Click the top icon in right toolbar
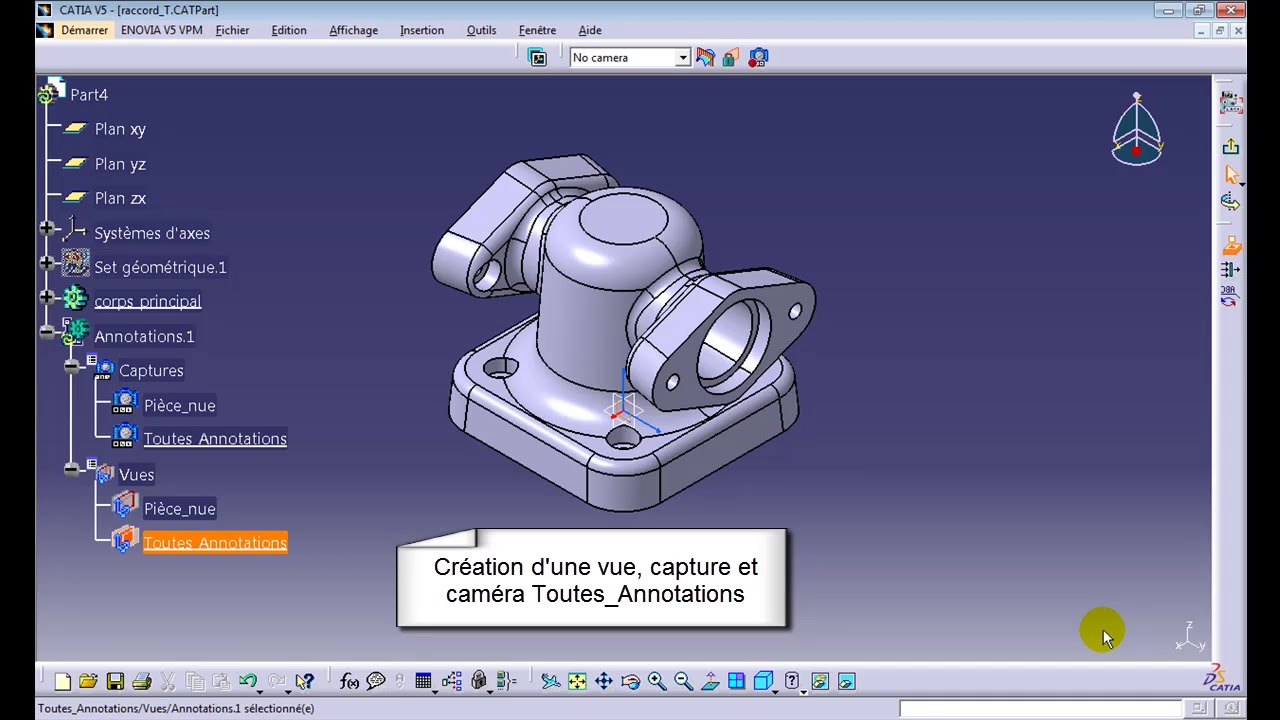 coord(1231,103)
